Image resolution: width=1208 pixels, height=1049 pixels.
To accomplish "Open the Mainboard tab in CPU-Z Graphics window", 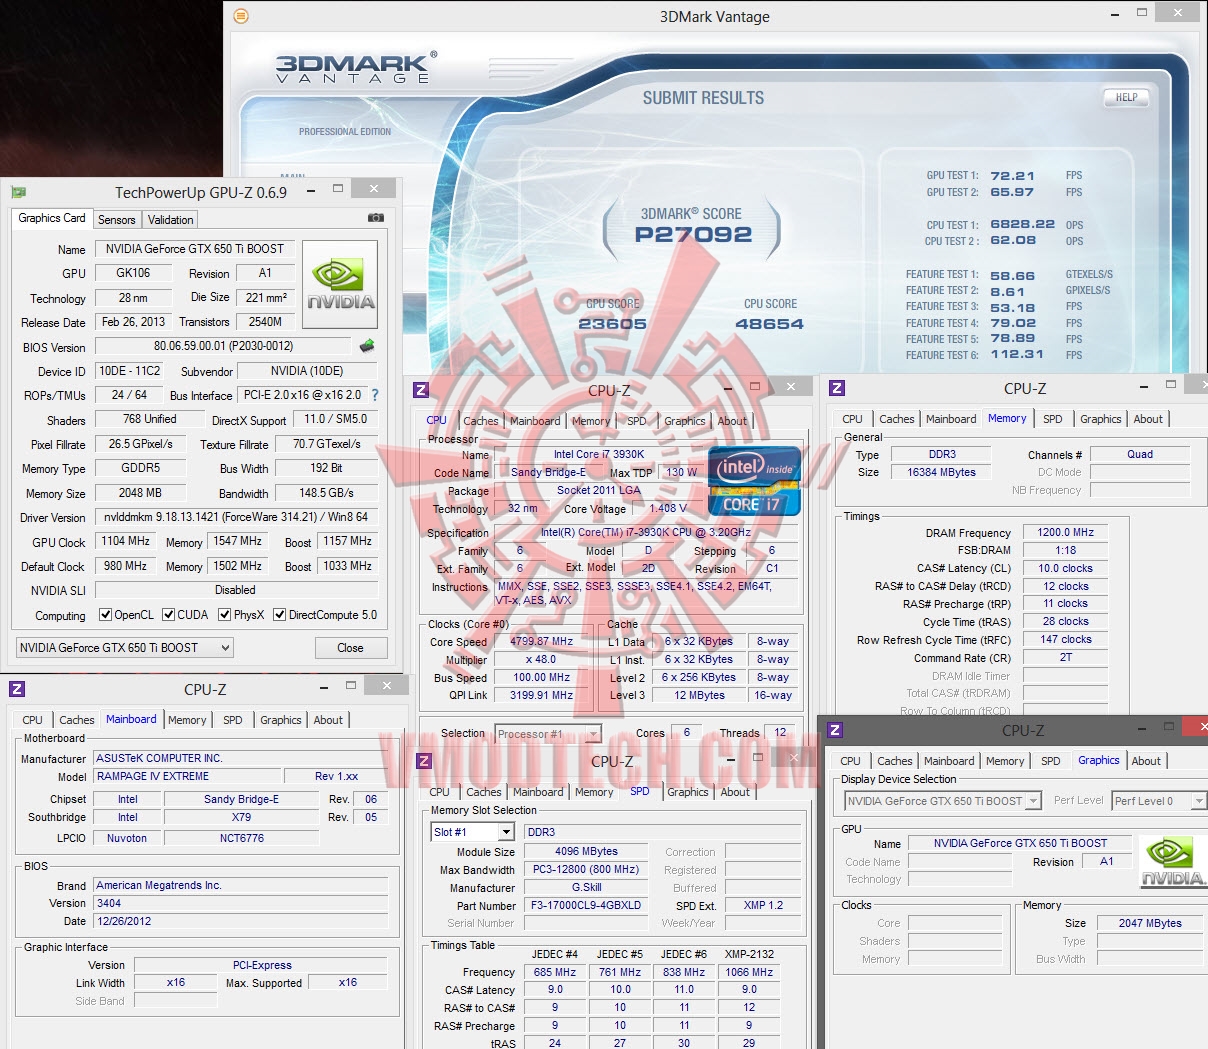I will [x=949, y=761].
